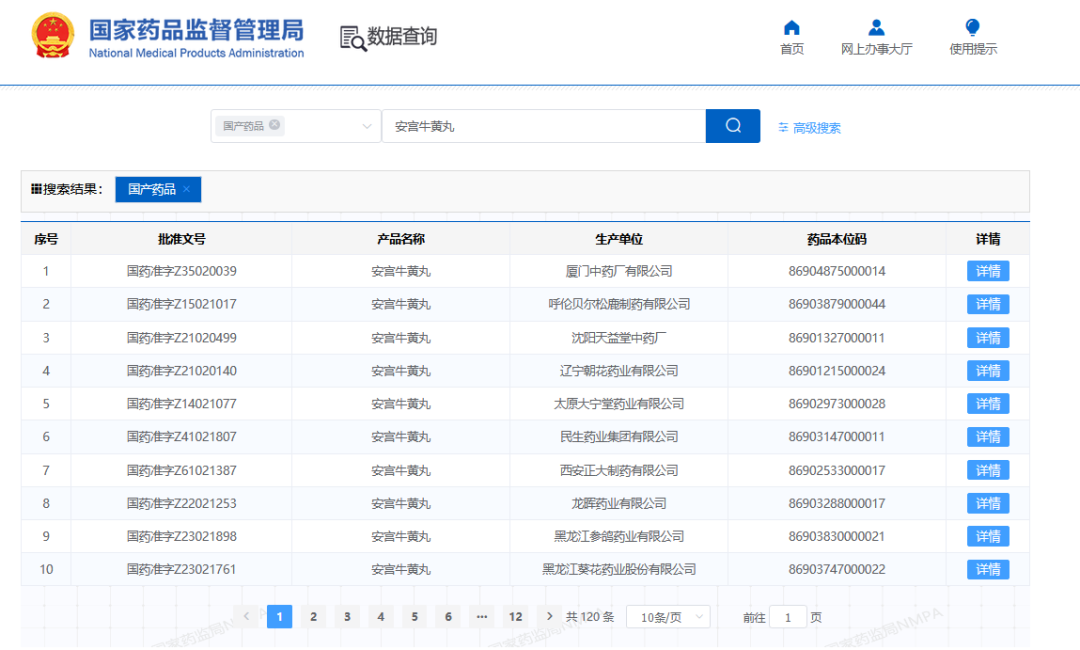Click the 数据查询 document search icon
Image resolution: width=1080 pixels, height=650 pixels.
351,35
